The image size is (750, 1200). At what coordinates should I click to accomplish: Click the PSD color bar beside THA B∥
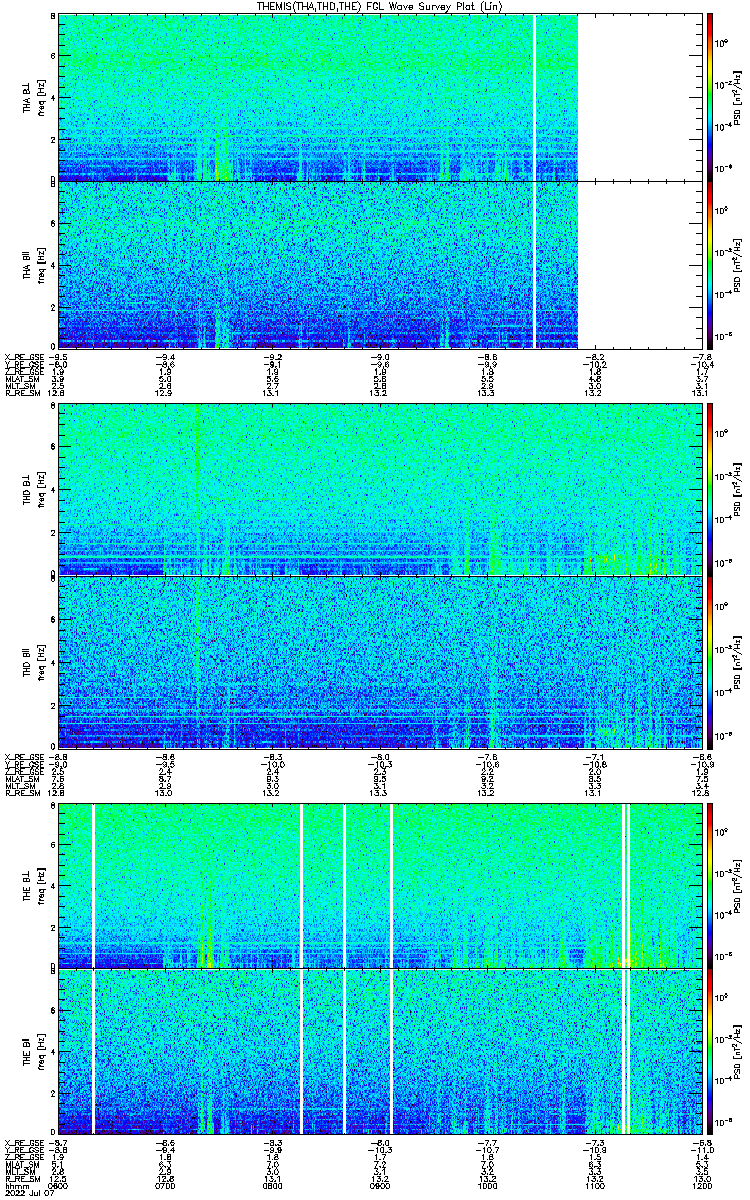(x=710, y=264)
